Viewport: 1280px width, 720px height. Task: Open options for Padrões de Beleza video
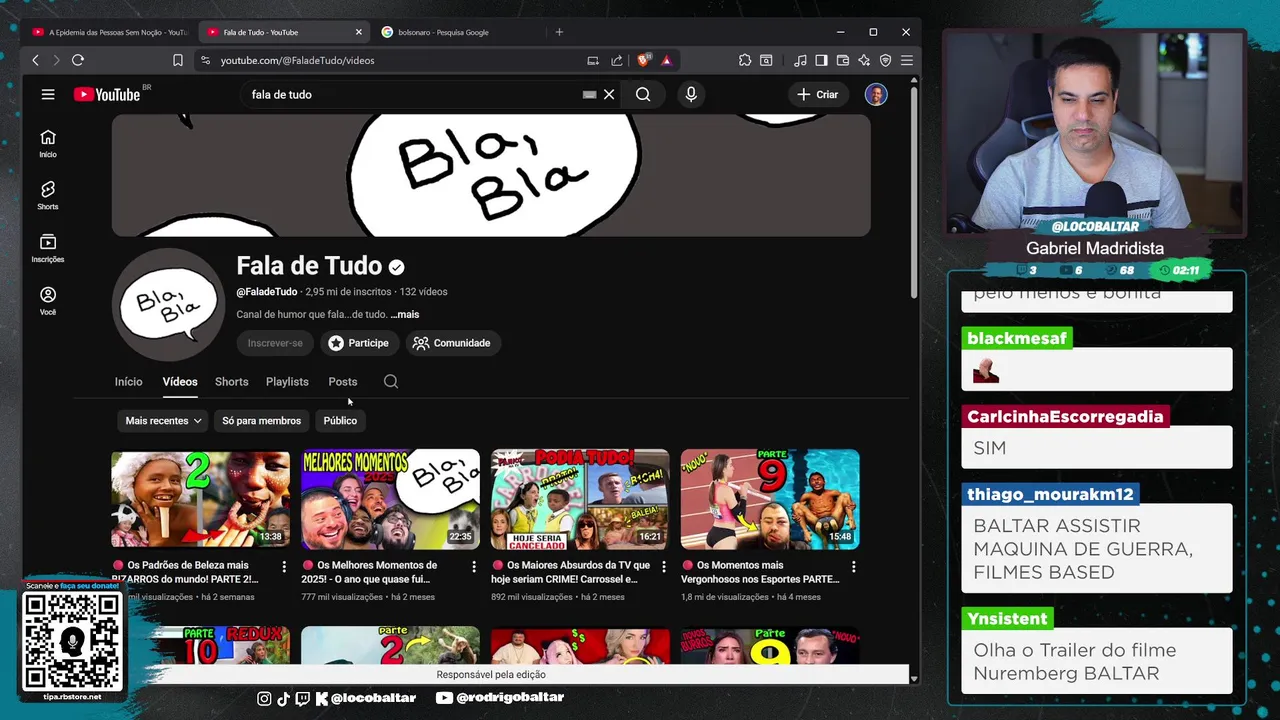(x=284, y=566)
